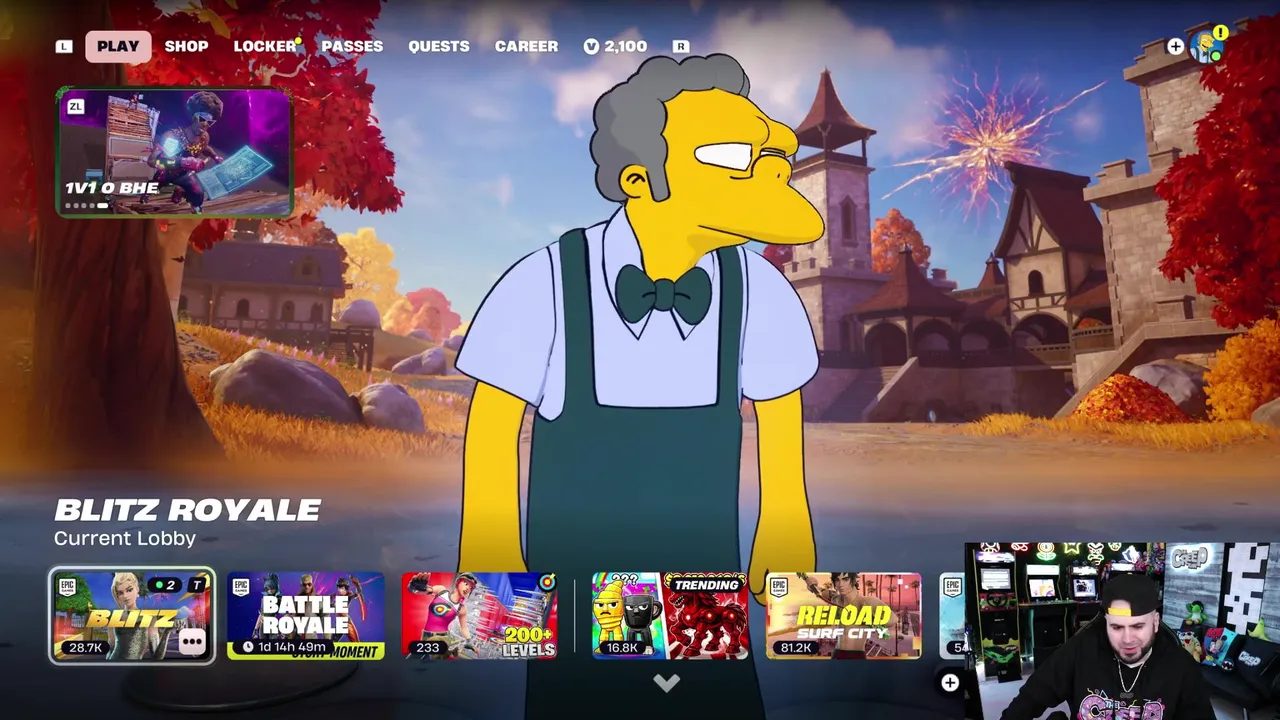Click Epic Games logo on Blitz tile
Screen dimensions: 1280x720
[66, 588]
